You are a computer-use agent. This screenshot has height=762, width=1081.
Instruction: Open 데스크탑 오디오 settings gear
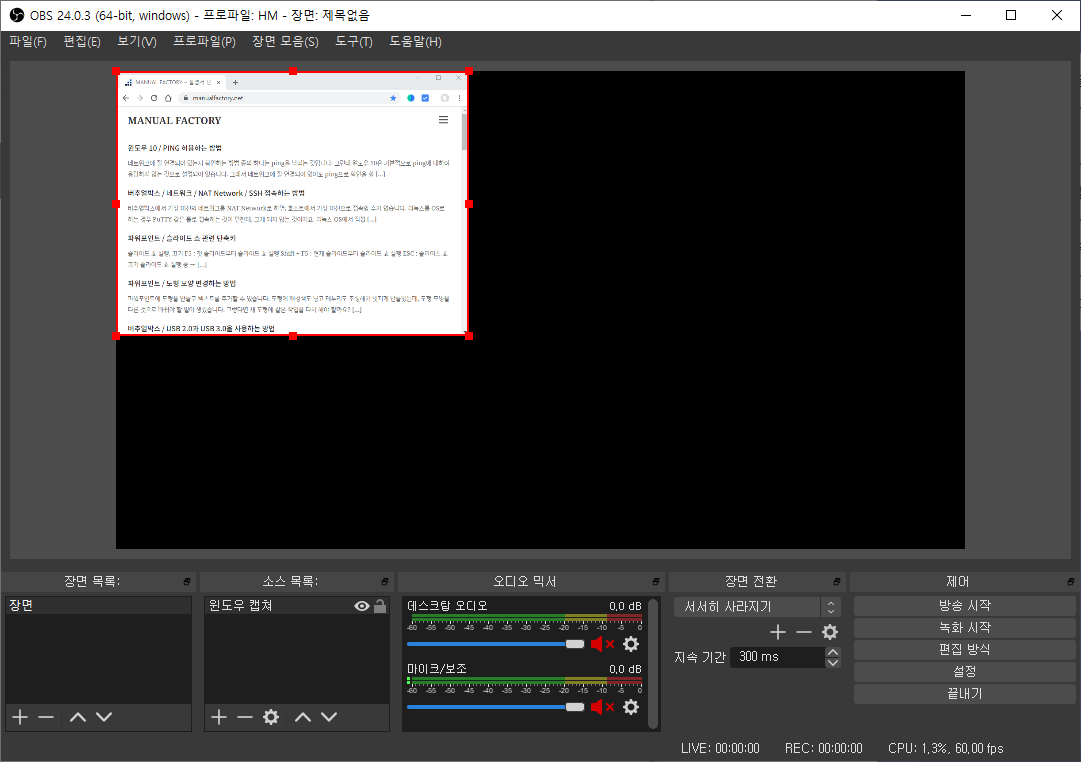[631, 644]
